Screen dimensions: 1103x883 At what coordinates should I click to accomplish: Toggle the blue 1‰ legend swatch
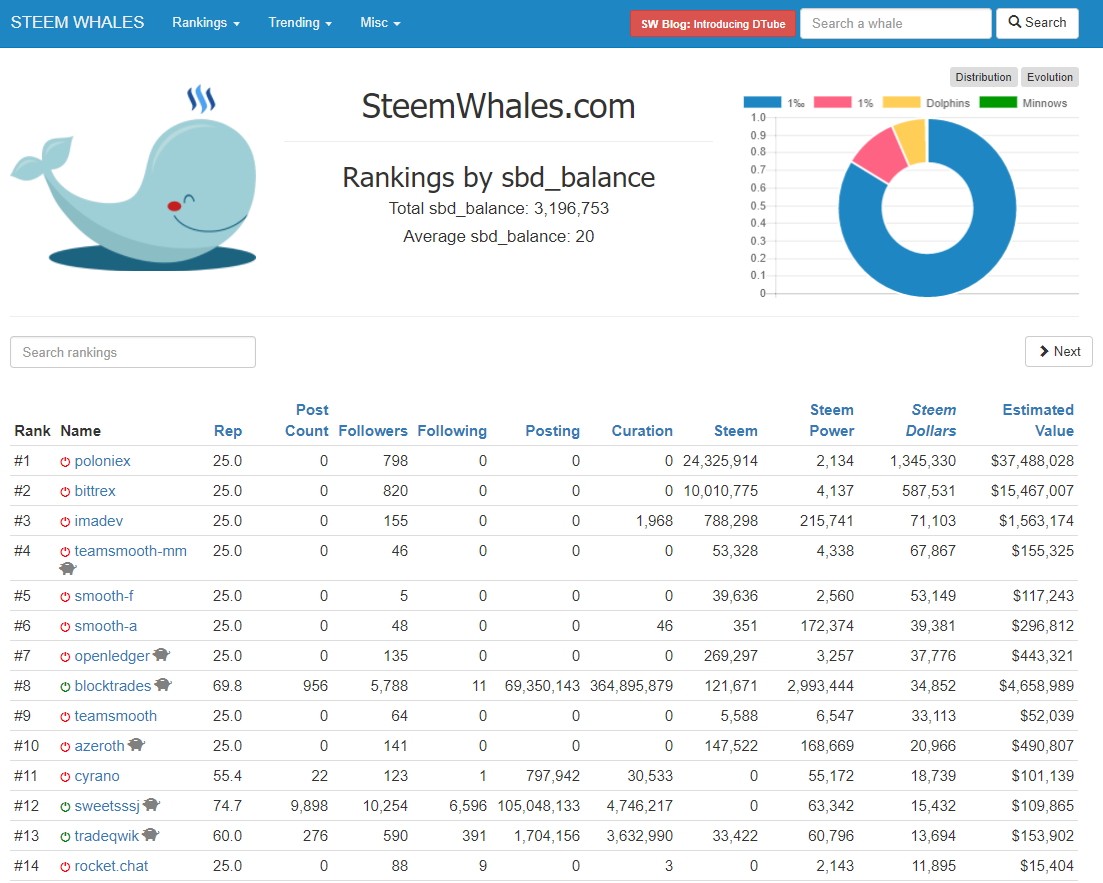point(762,103)
